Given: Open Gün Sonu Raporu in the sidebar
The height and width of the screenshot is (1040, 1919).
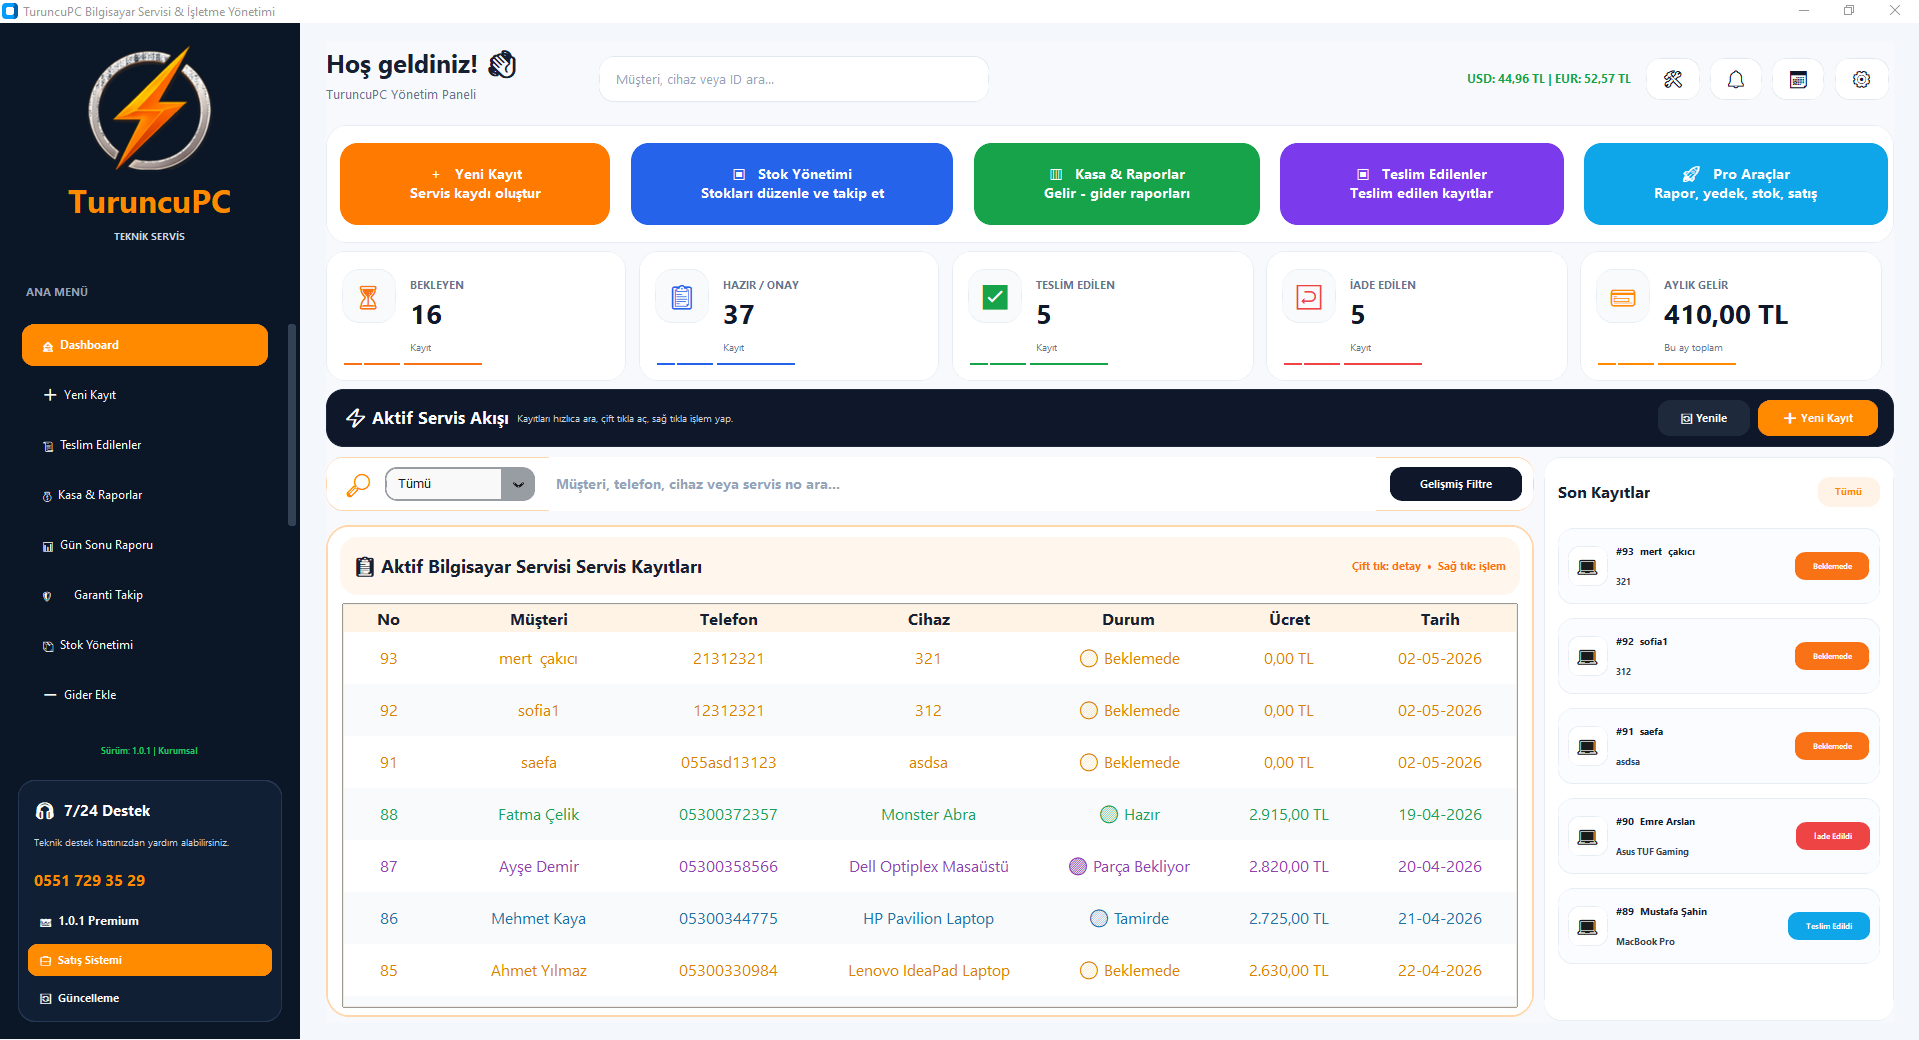Looking at the screenshot, I should coord(145,545).
